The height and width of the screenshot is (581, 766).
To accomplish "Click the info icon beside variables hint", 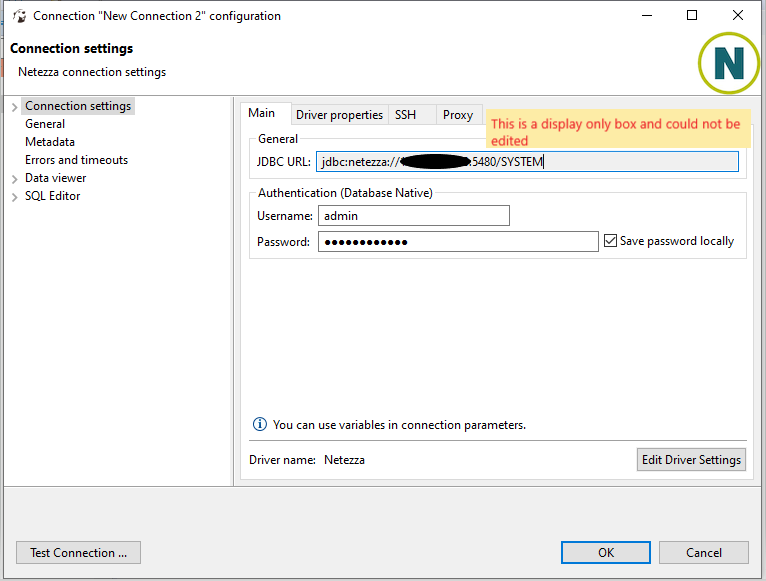I will pos(259,424).
